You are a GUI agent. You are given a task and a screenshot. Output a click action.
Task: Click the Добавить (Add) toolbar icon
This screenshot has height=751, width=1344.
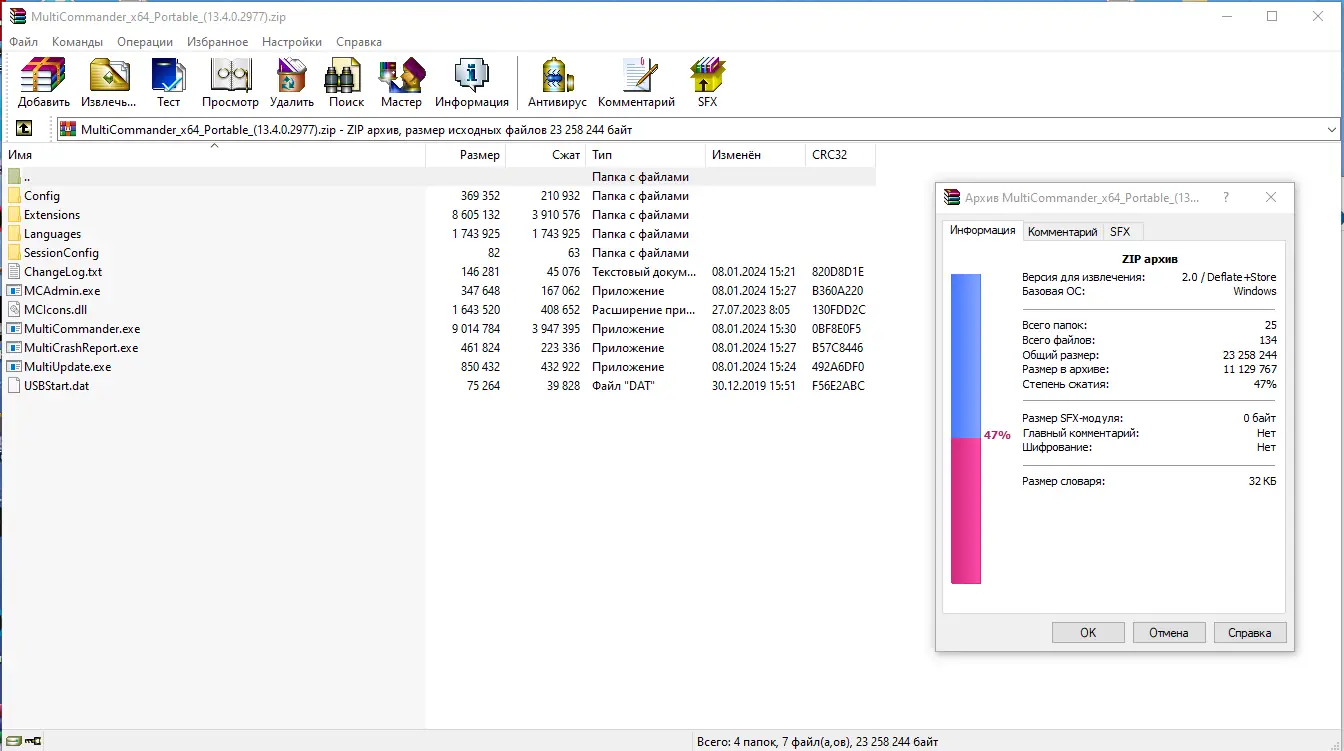pos(43,75)
